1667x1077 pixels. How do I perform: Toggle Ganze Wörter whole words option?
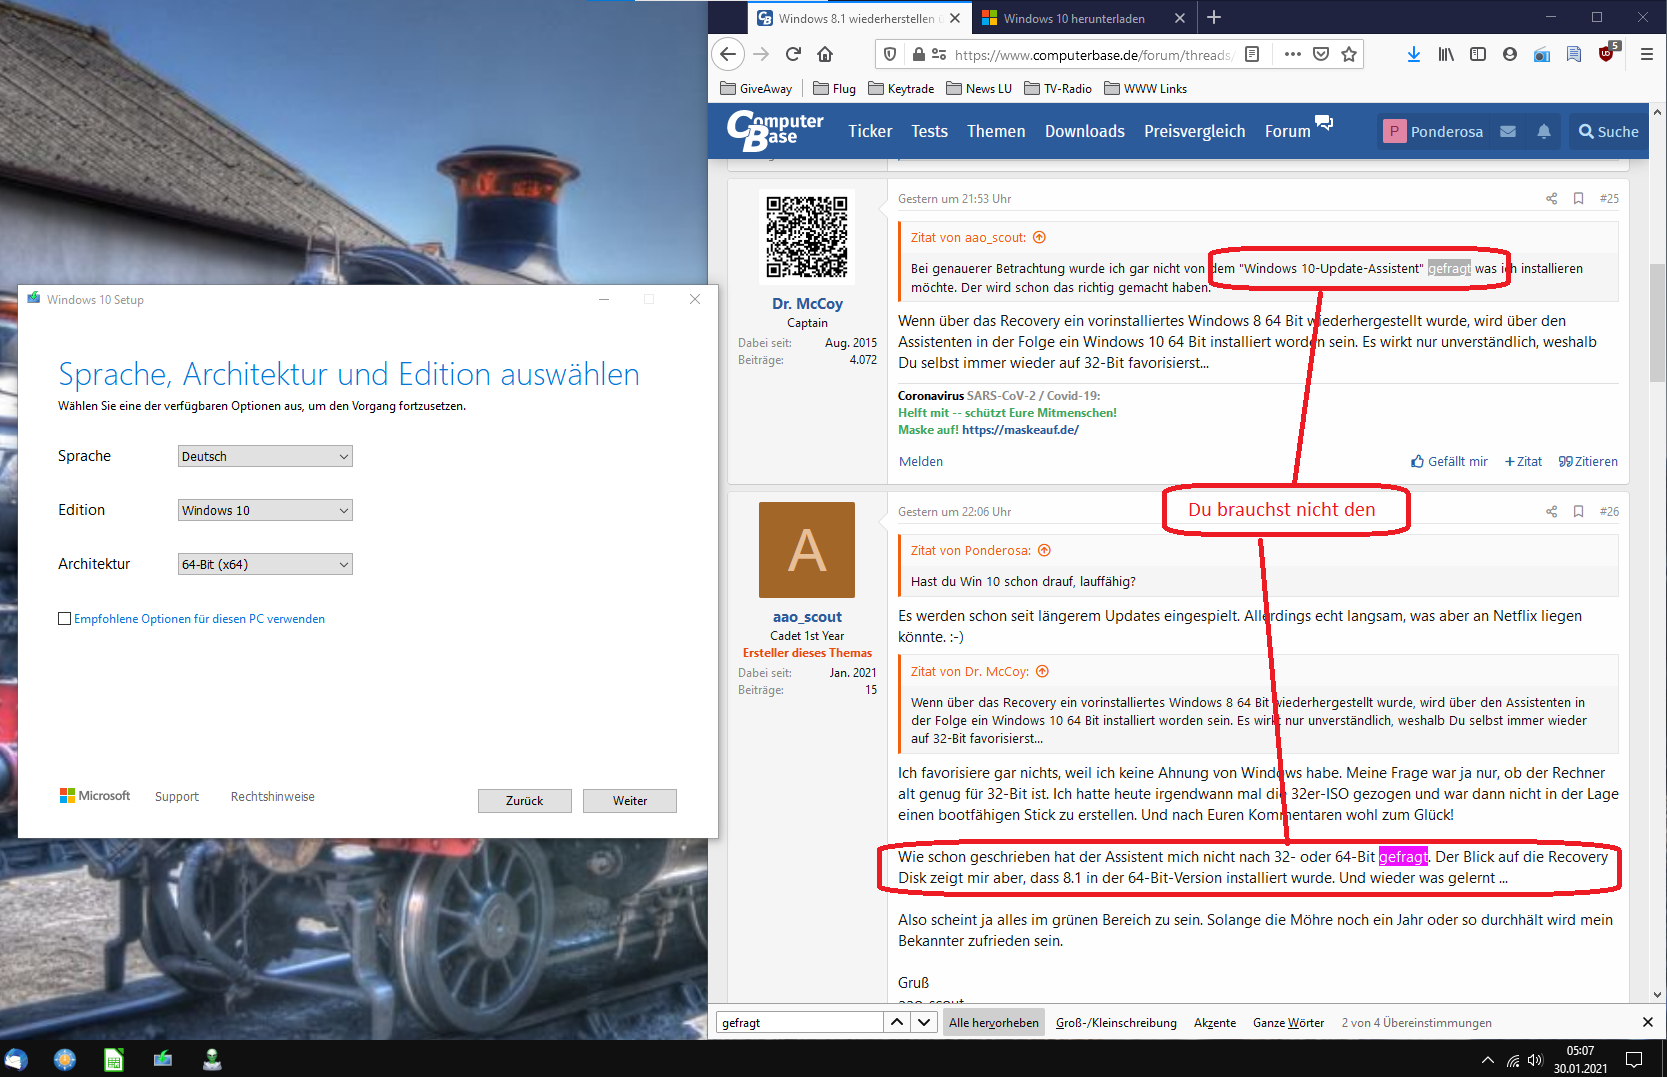[x=1288, y=1022]
